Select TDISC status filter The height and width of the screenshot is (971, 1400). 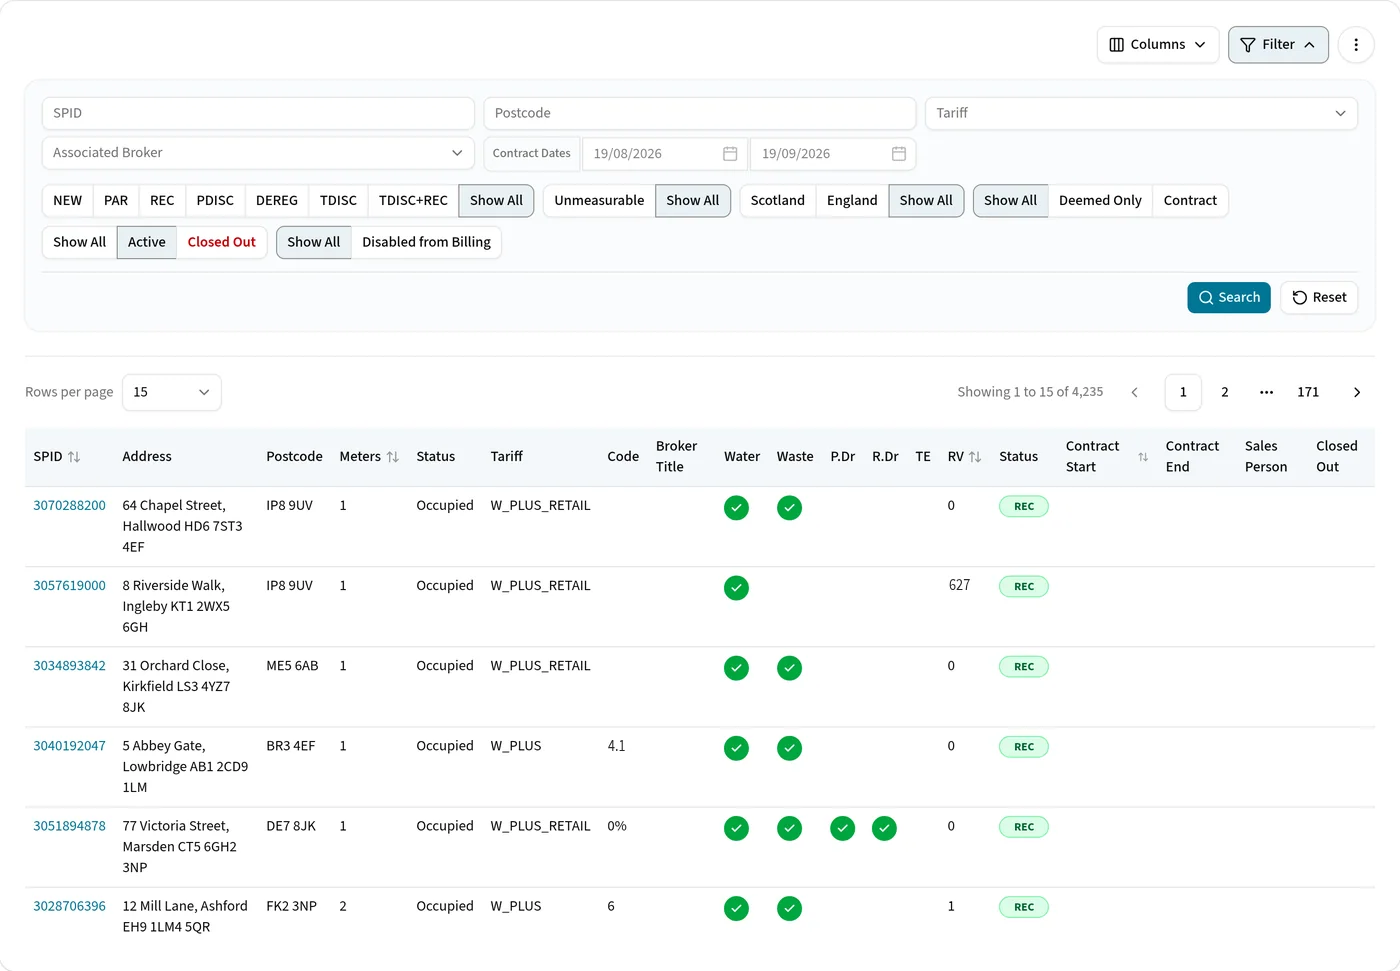pyautogui.click(x=338, y=201)
